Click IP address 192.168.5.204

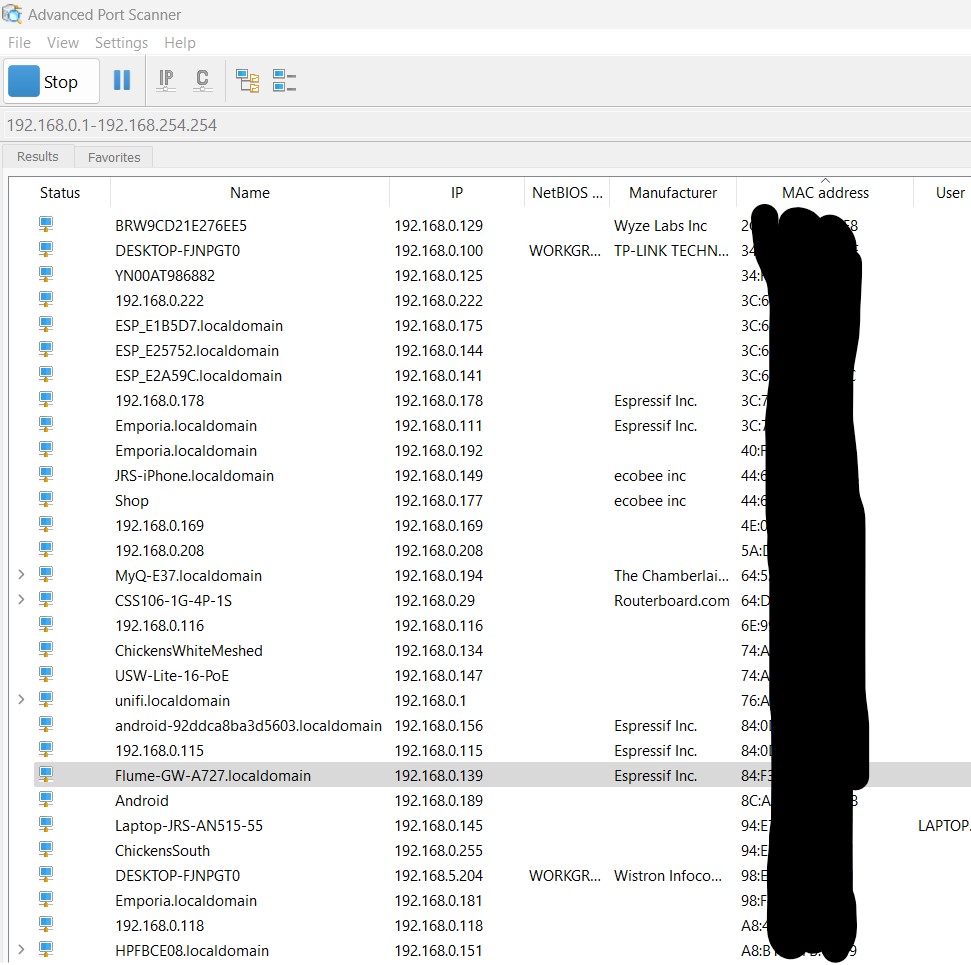pyautogui.click(x=438, y=876)
